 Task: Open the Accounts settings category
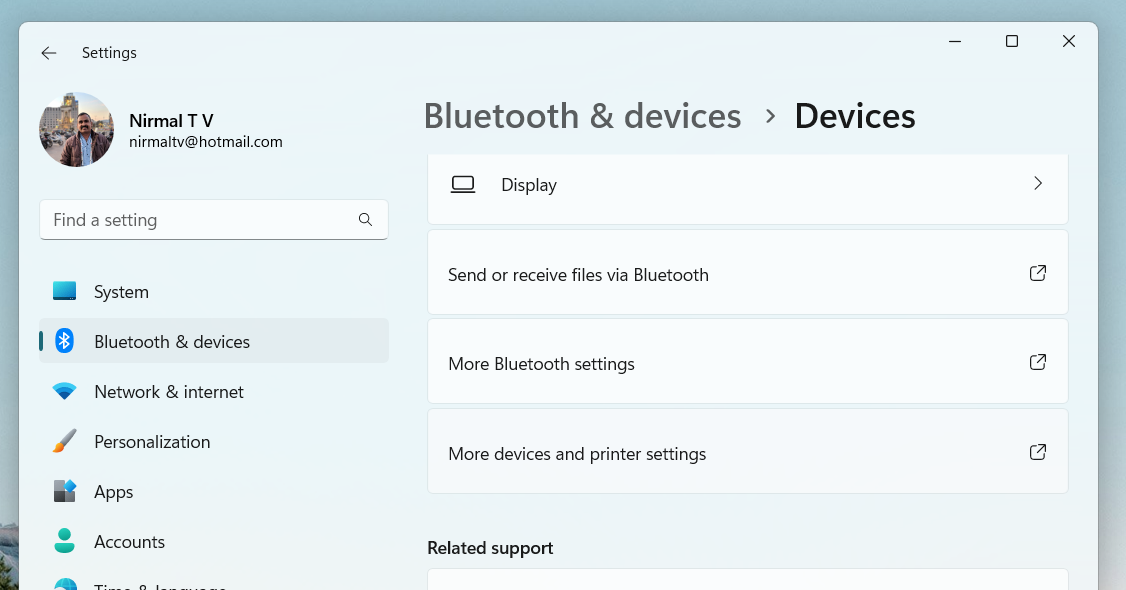click(x=214, y=541)
